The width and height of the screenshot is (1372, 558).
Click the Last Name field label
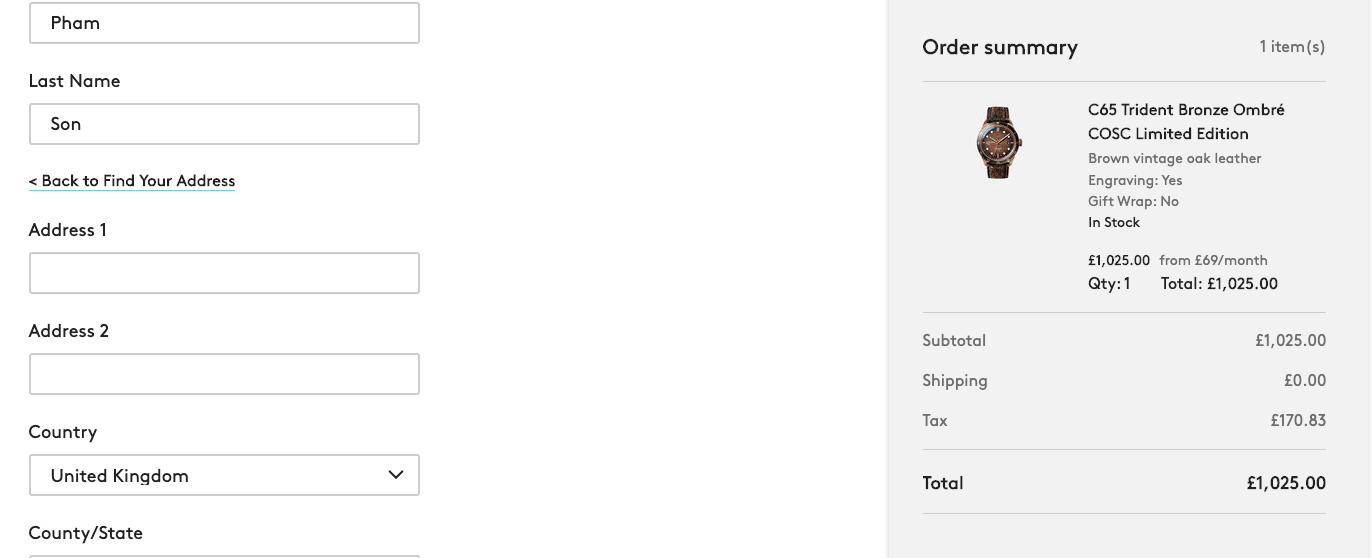click(75, 81)
